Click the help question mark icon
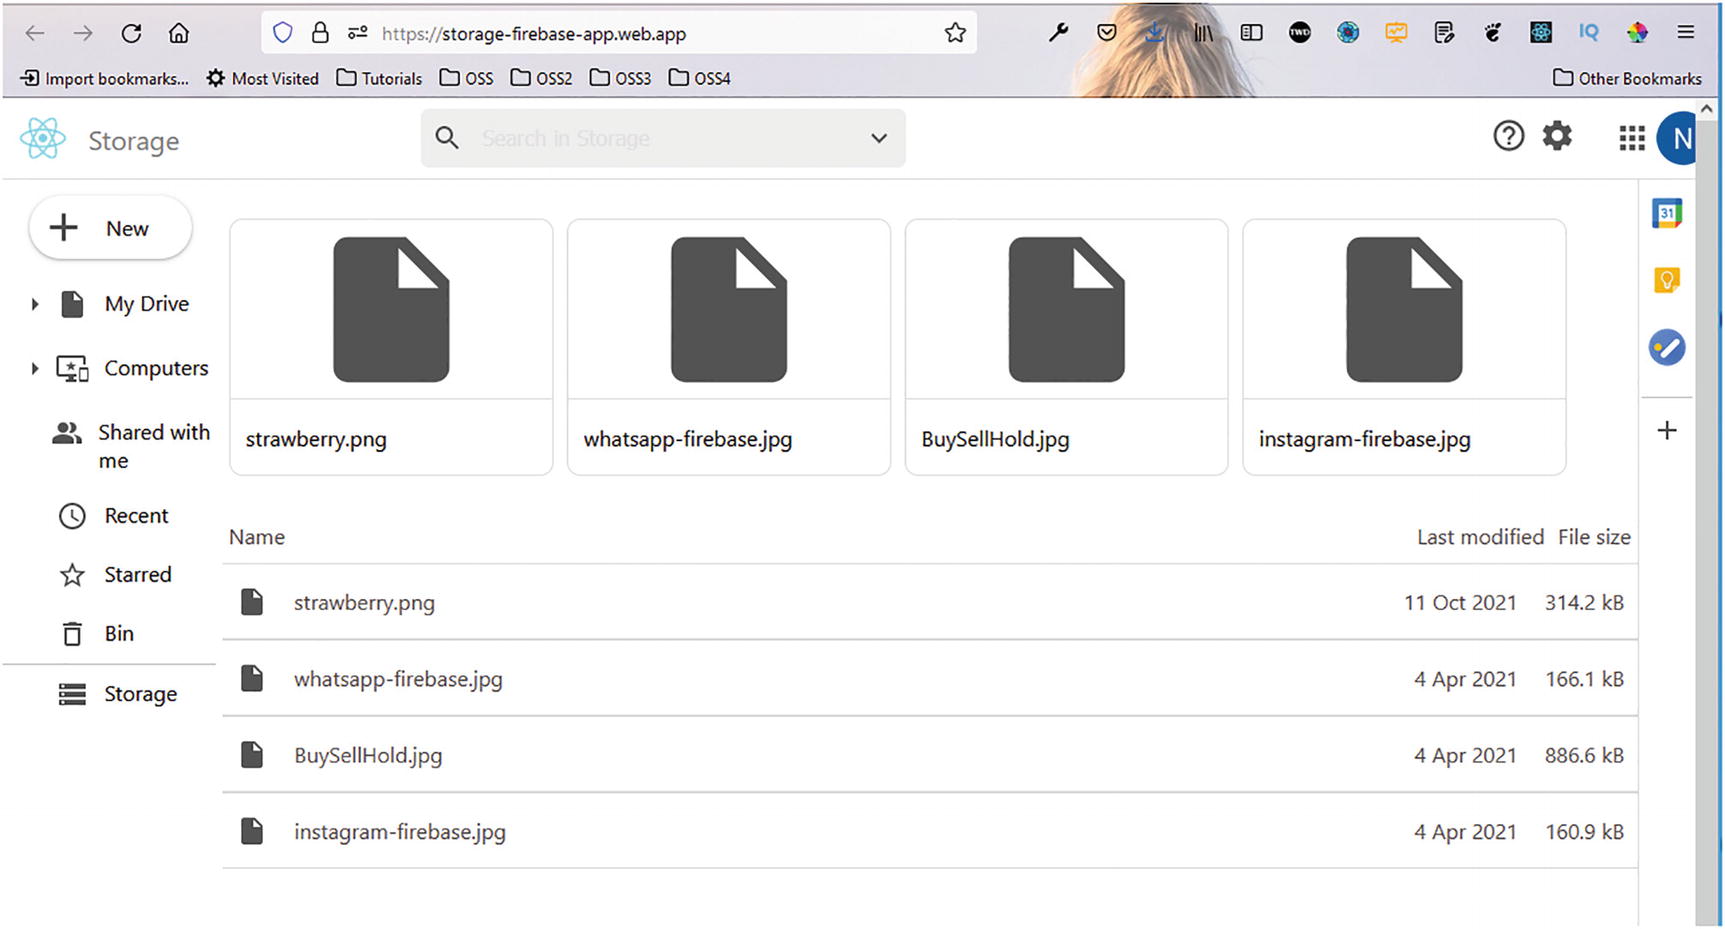1725x929 pixels. click(x=1508, y=136)
